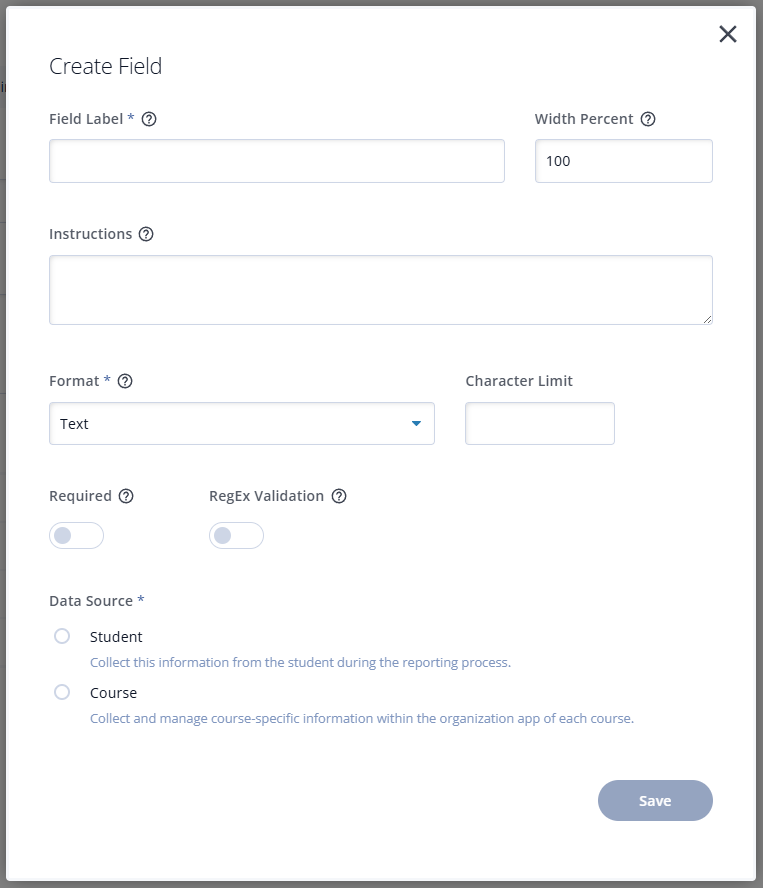Focus the Field Label input box
The width and height of the screenshot is (763, 888).
click(x=277, y=161)
